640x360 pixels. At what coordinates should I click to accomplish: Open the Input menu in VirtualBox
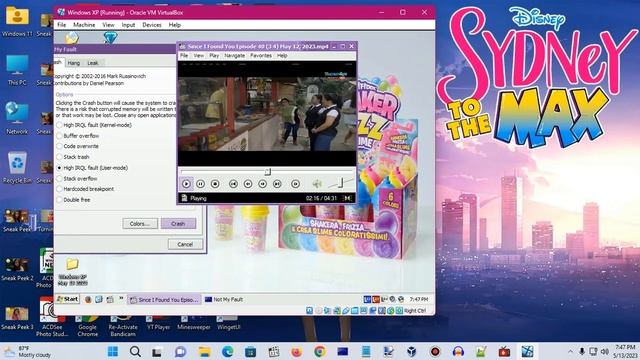pyautogui.click(x=128, y=25)
